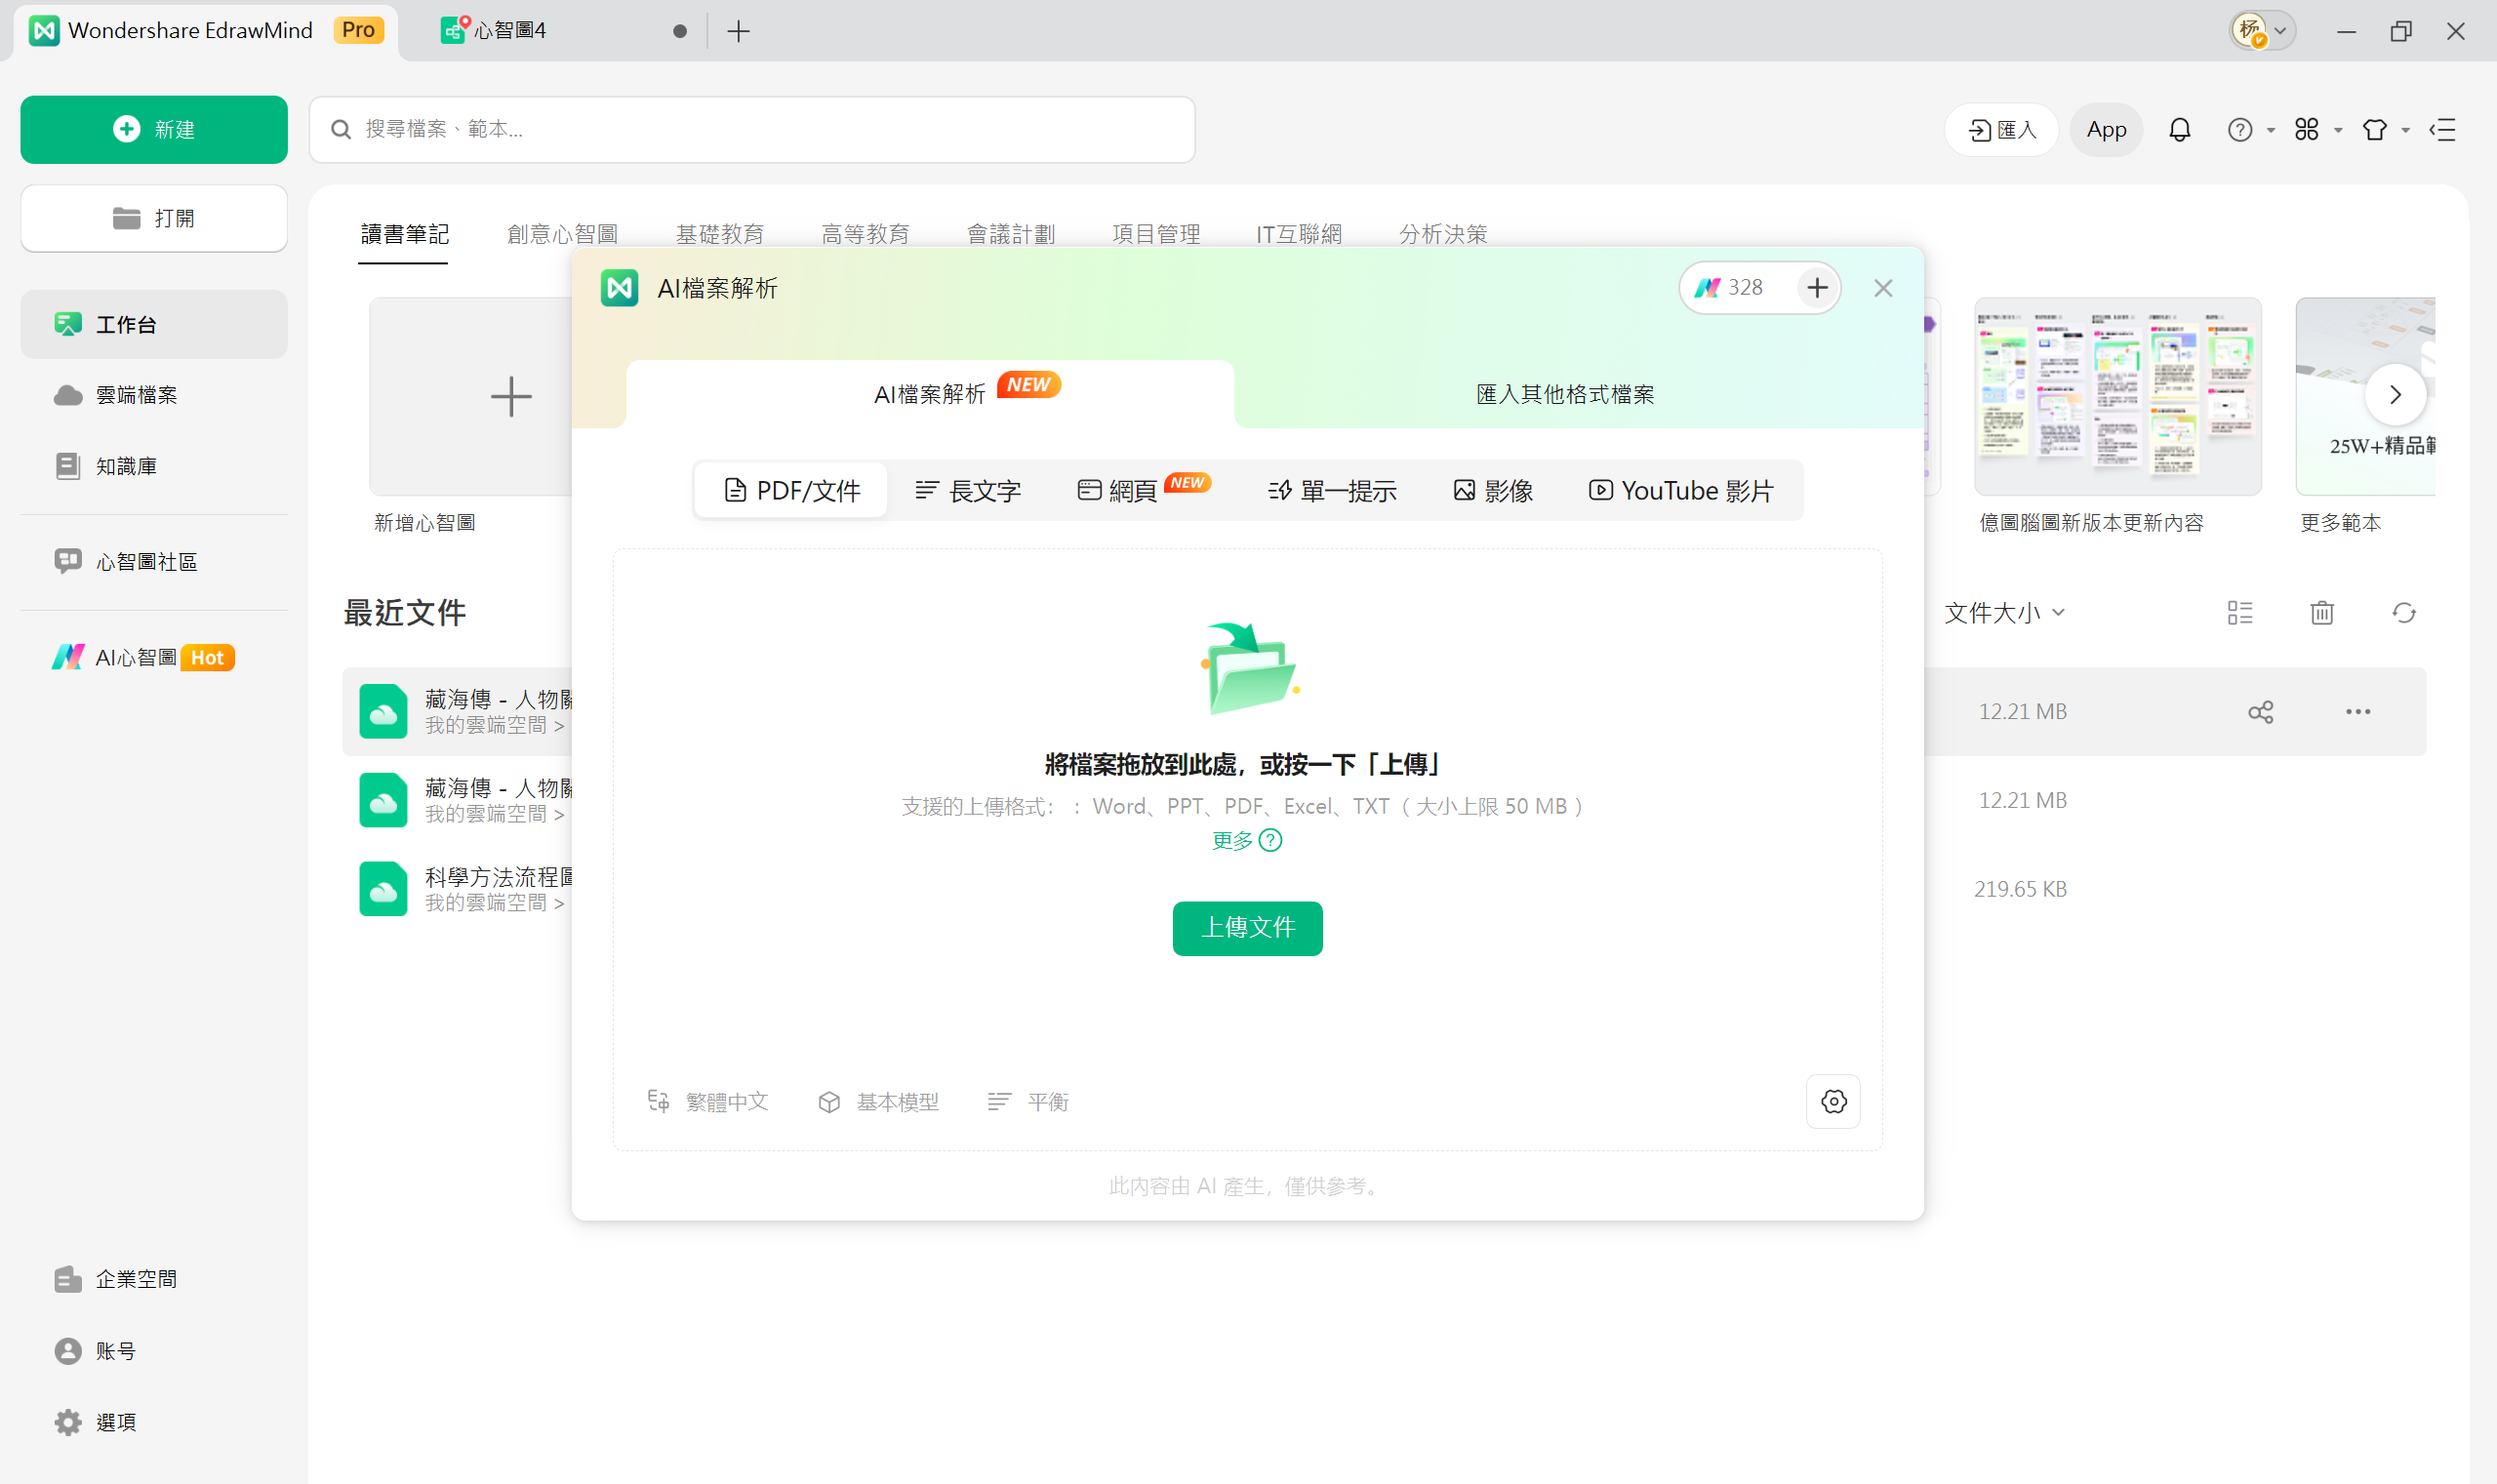The image size is (2497, 1484).
Task: Open the theme skin (T-shirt) icon
Action: pos(2375,129)
